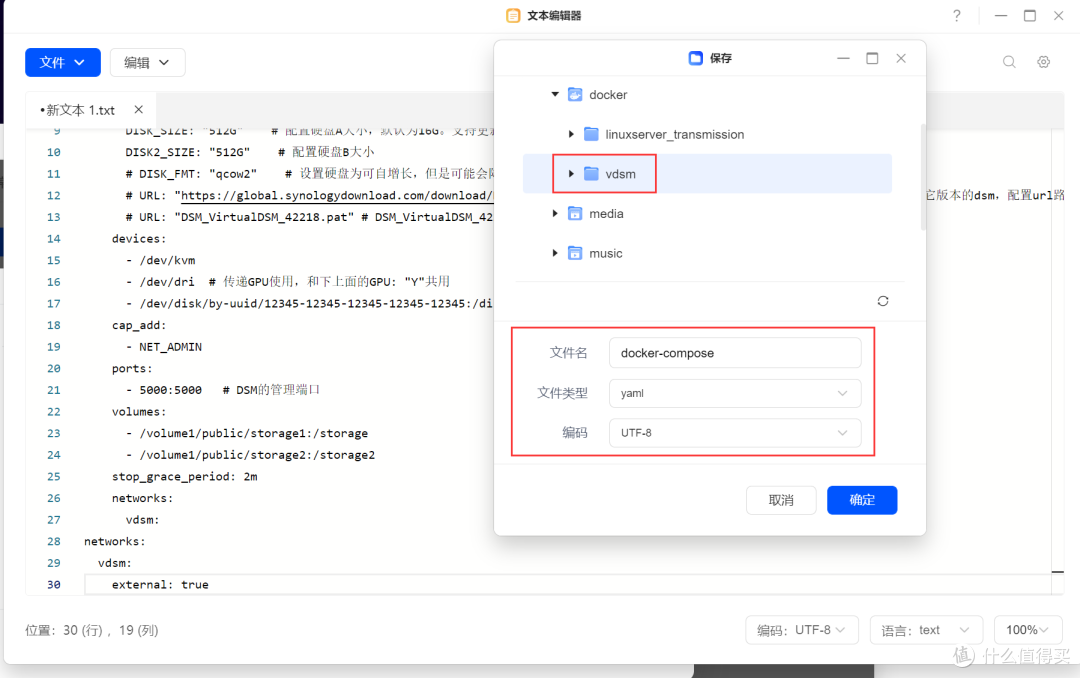Click '/volume1/public/storage2:/storage2' text

coord(257,455)
